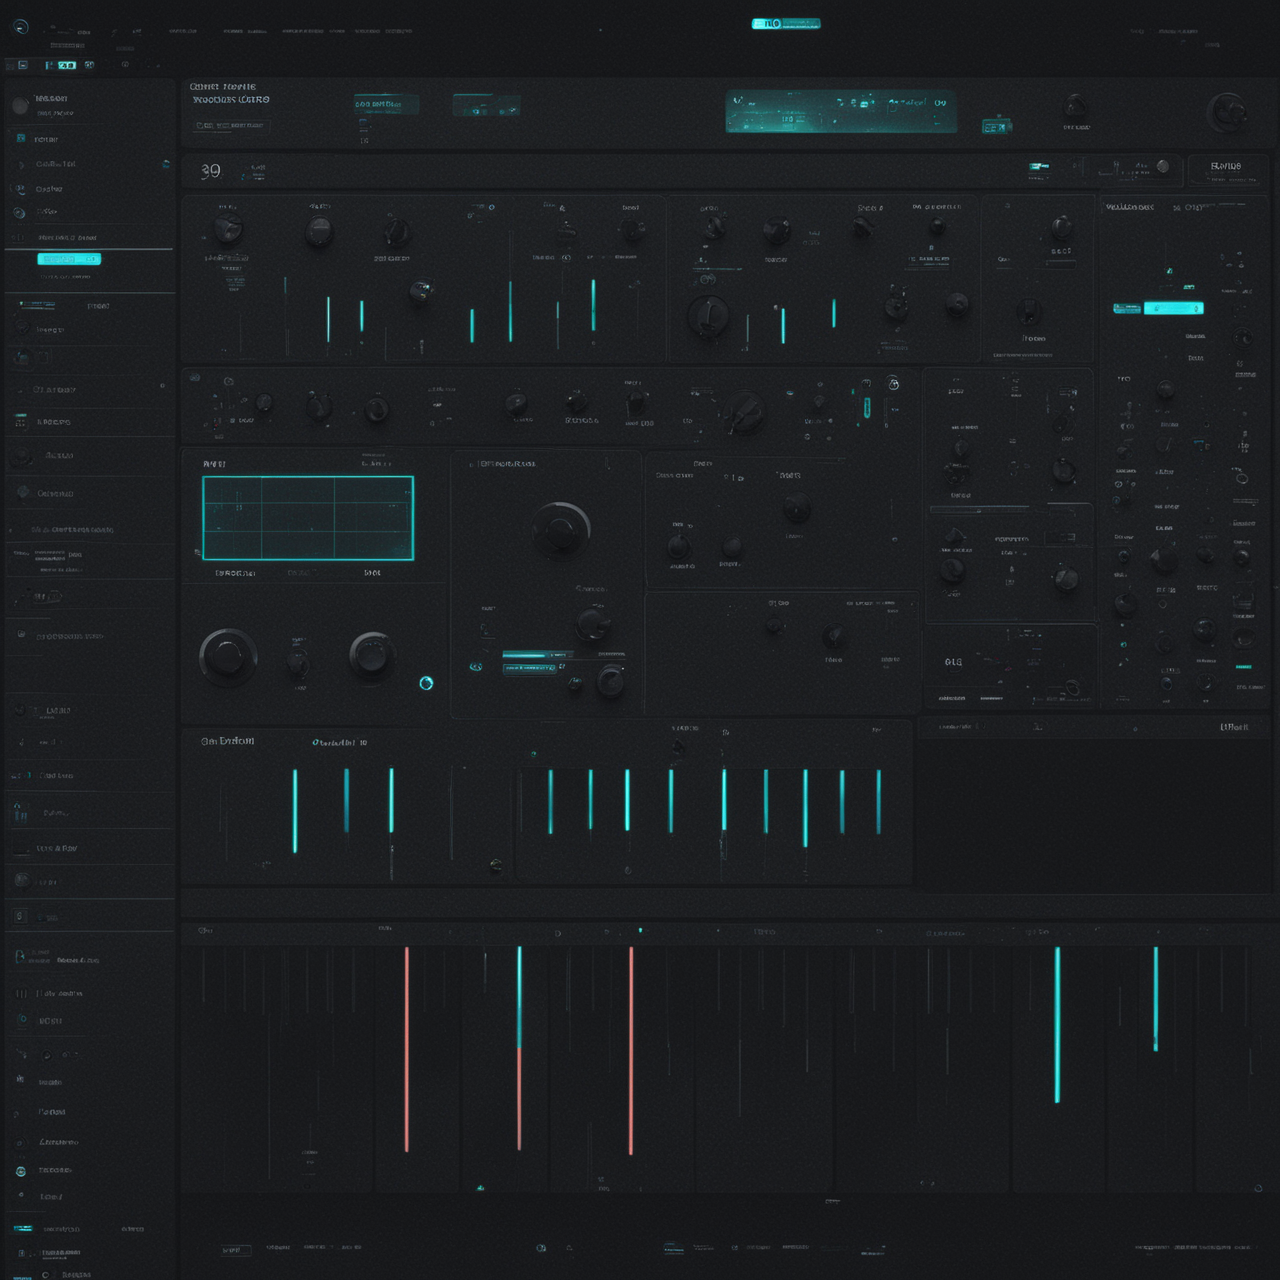Toggle the small vertical cyan switch in knob row
This screenshot has height=1280, width=1280.
pos(867,406)
